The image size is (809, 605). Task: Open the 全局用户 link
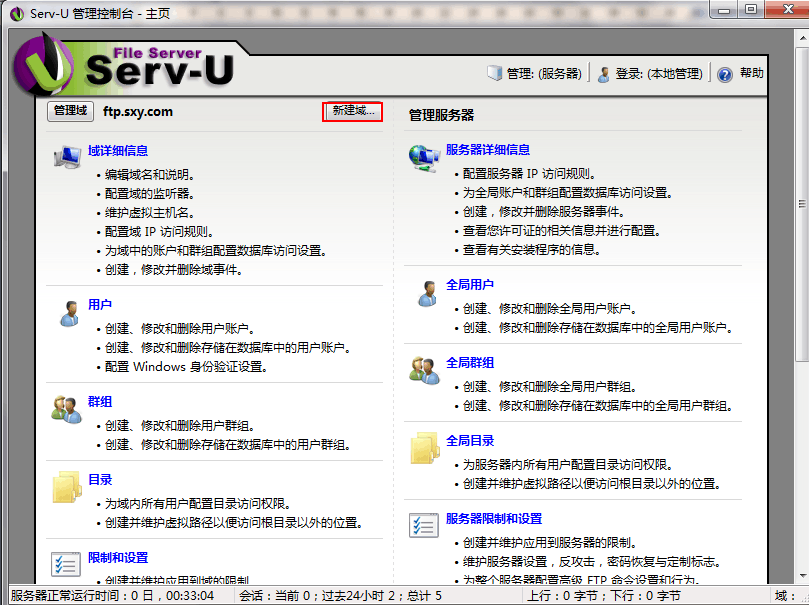pos(470,285)
